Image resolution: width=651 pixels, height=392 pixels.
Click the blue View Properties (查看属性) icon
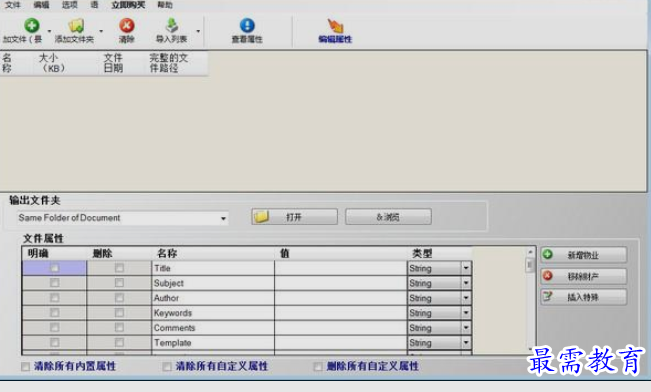(x=247, y=26)
